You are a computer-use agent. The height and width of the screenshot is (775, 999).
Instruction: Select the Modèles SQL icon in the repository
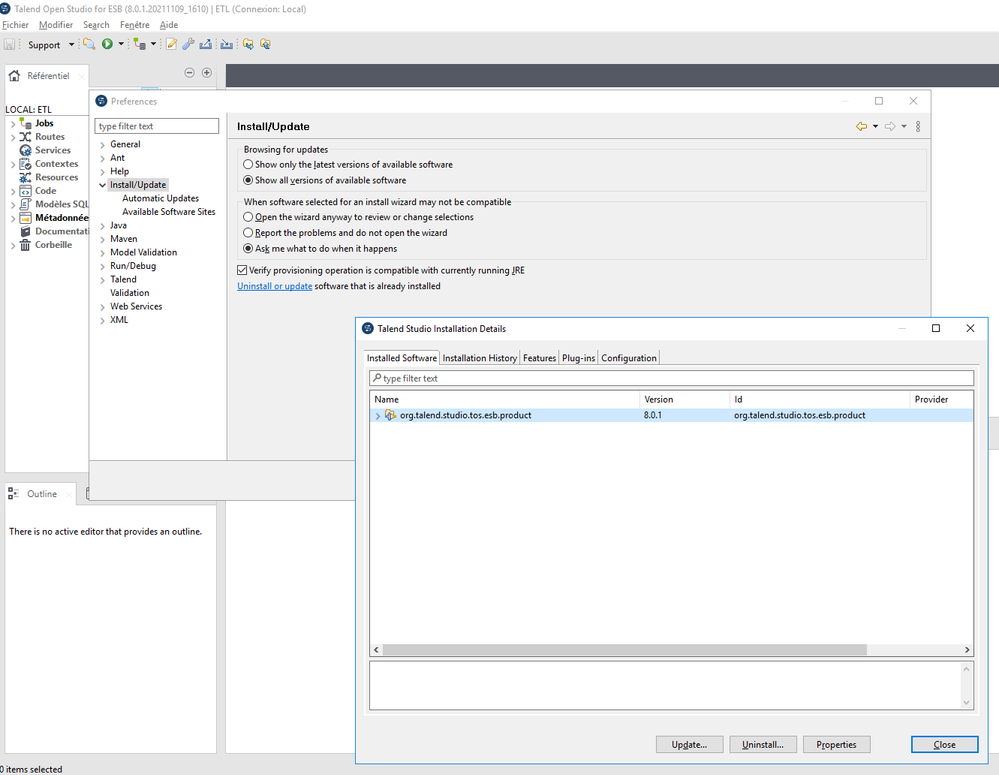[25, 204]
